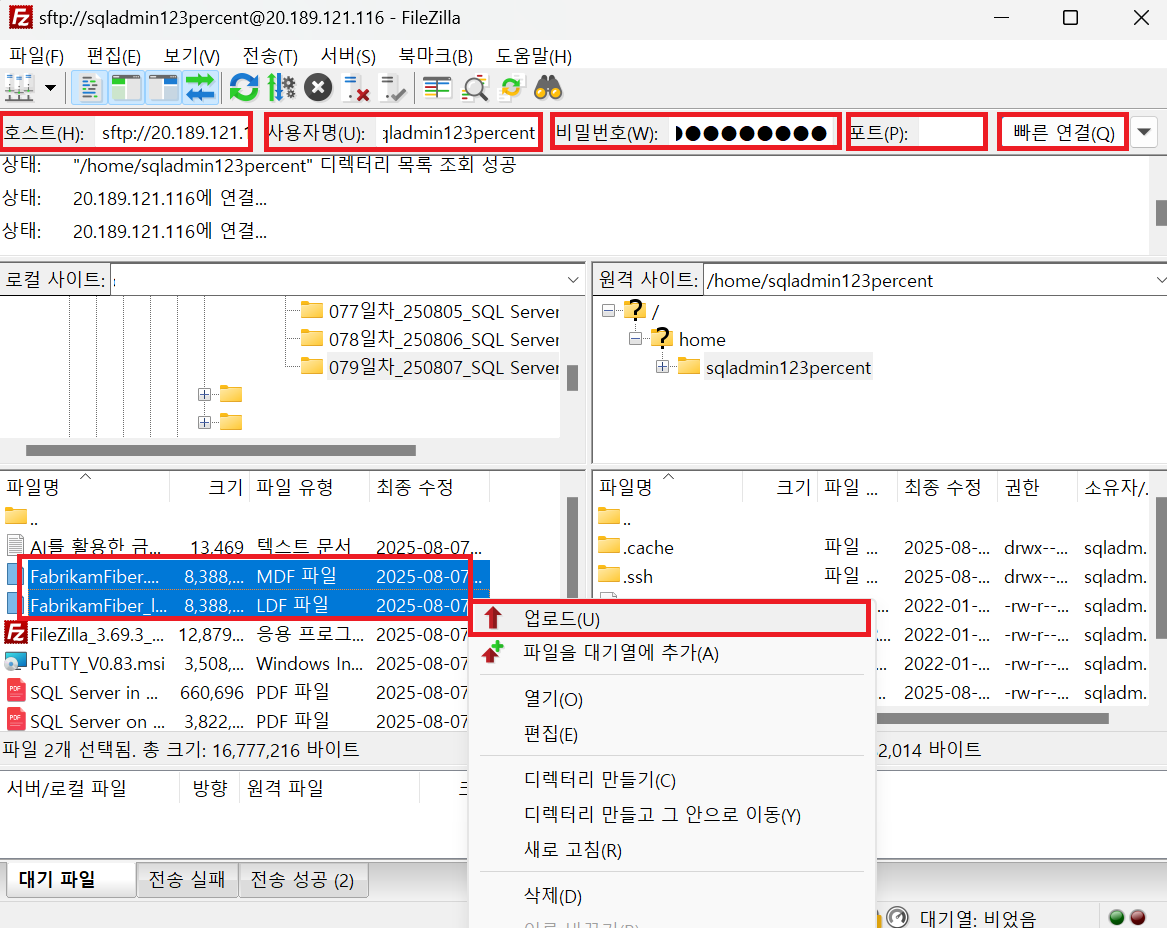
Task: Toggle the remote directory tree view
Action: [163, 88]
